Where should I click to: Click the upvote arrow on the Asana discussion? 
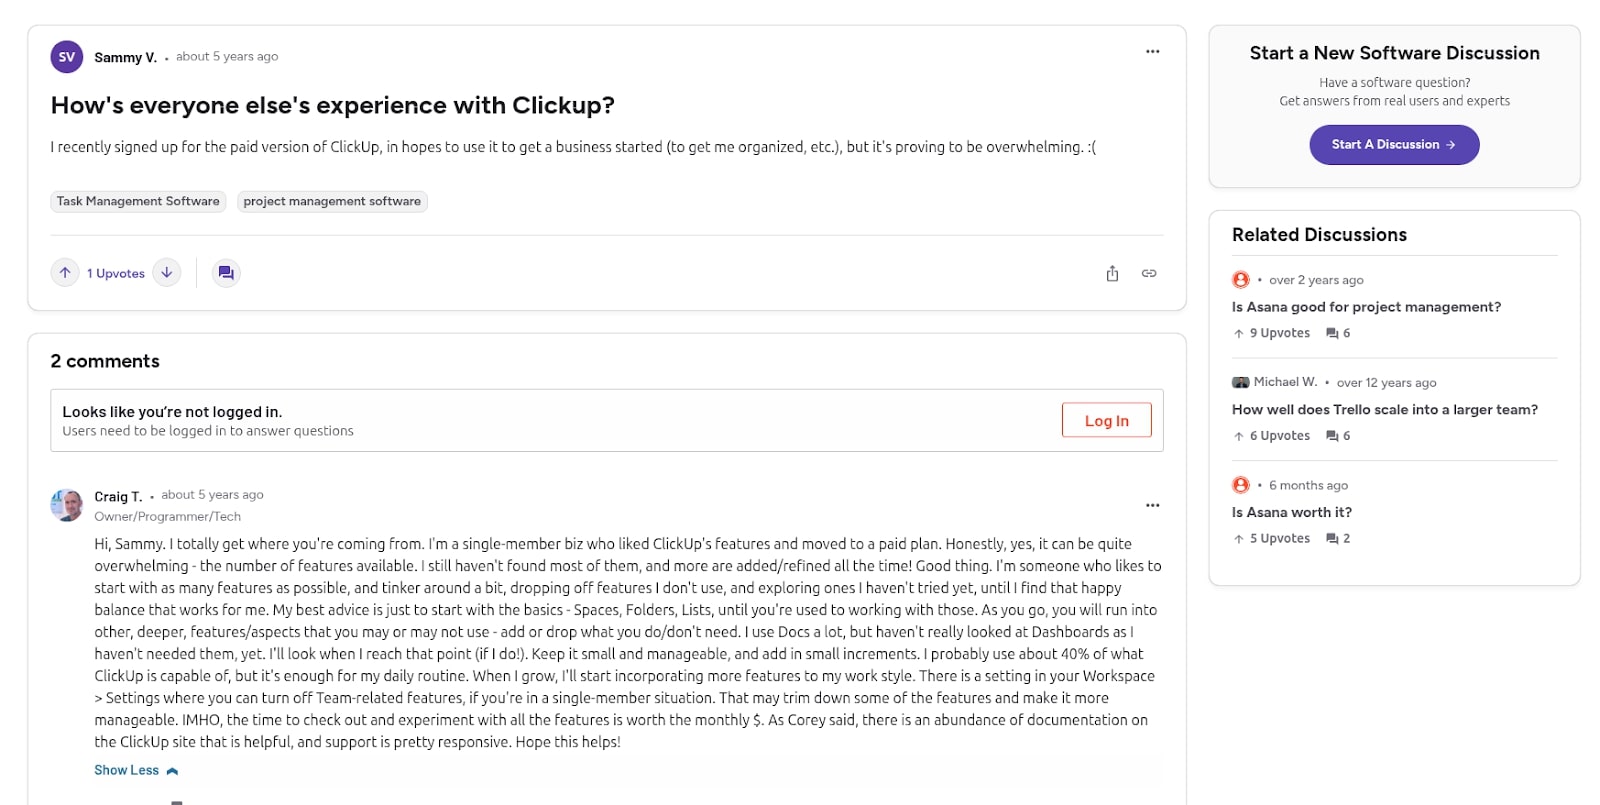point(1239,333)
